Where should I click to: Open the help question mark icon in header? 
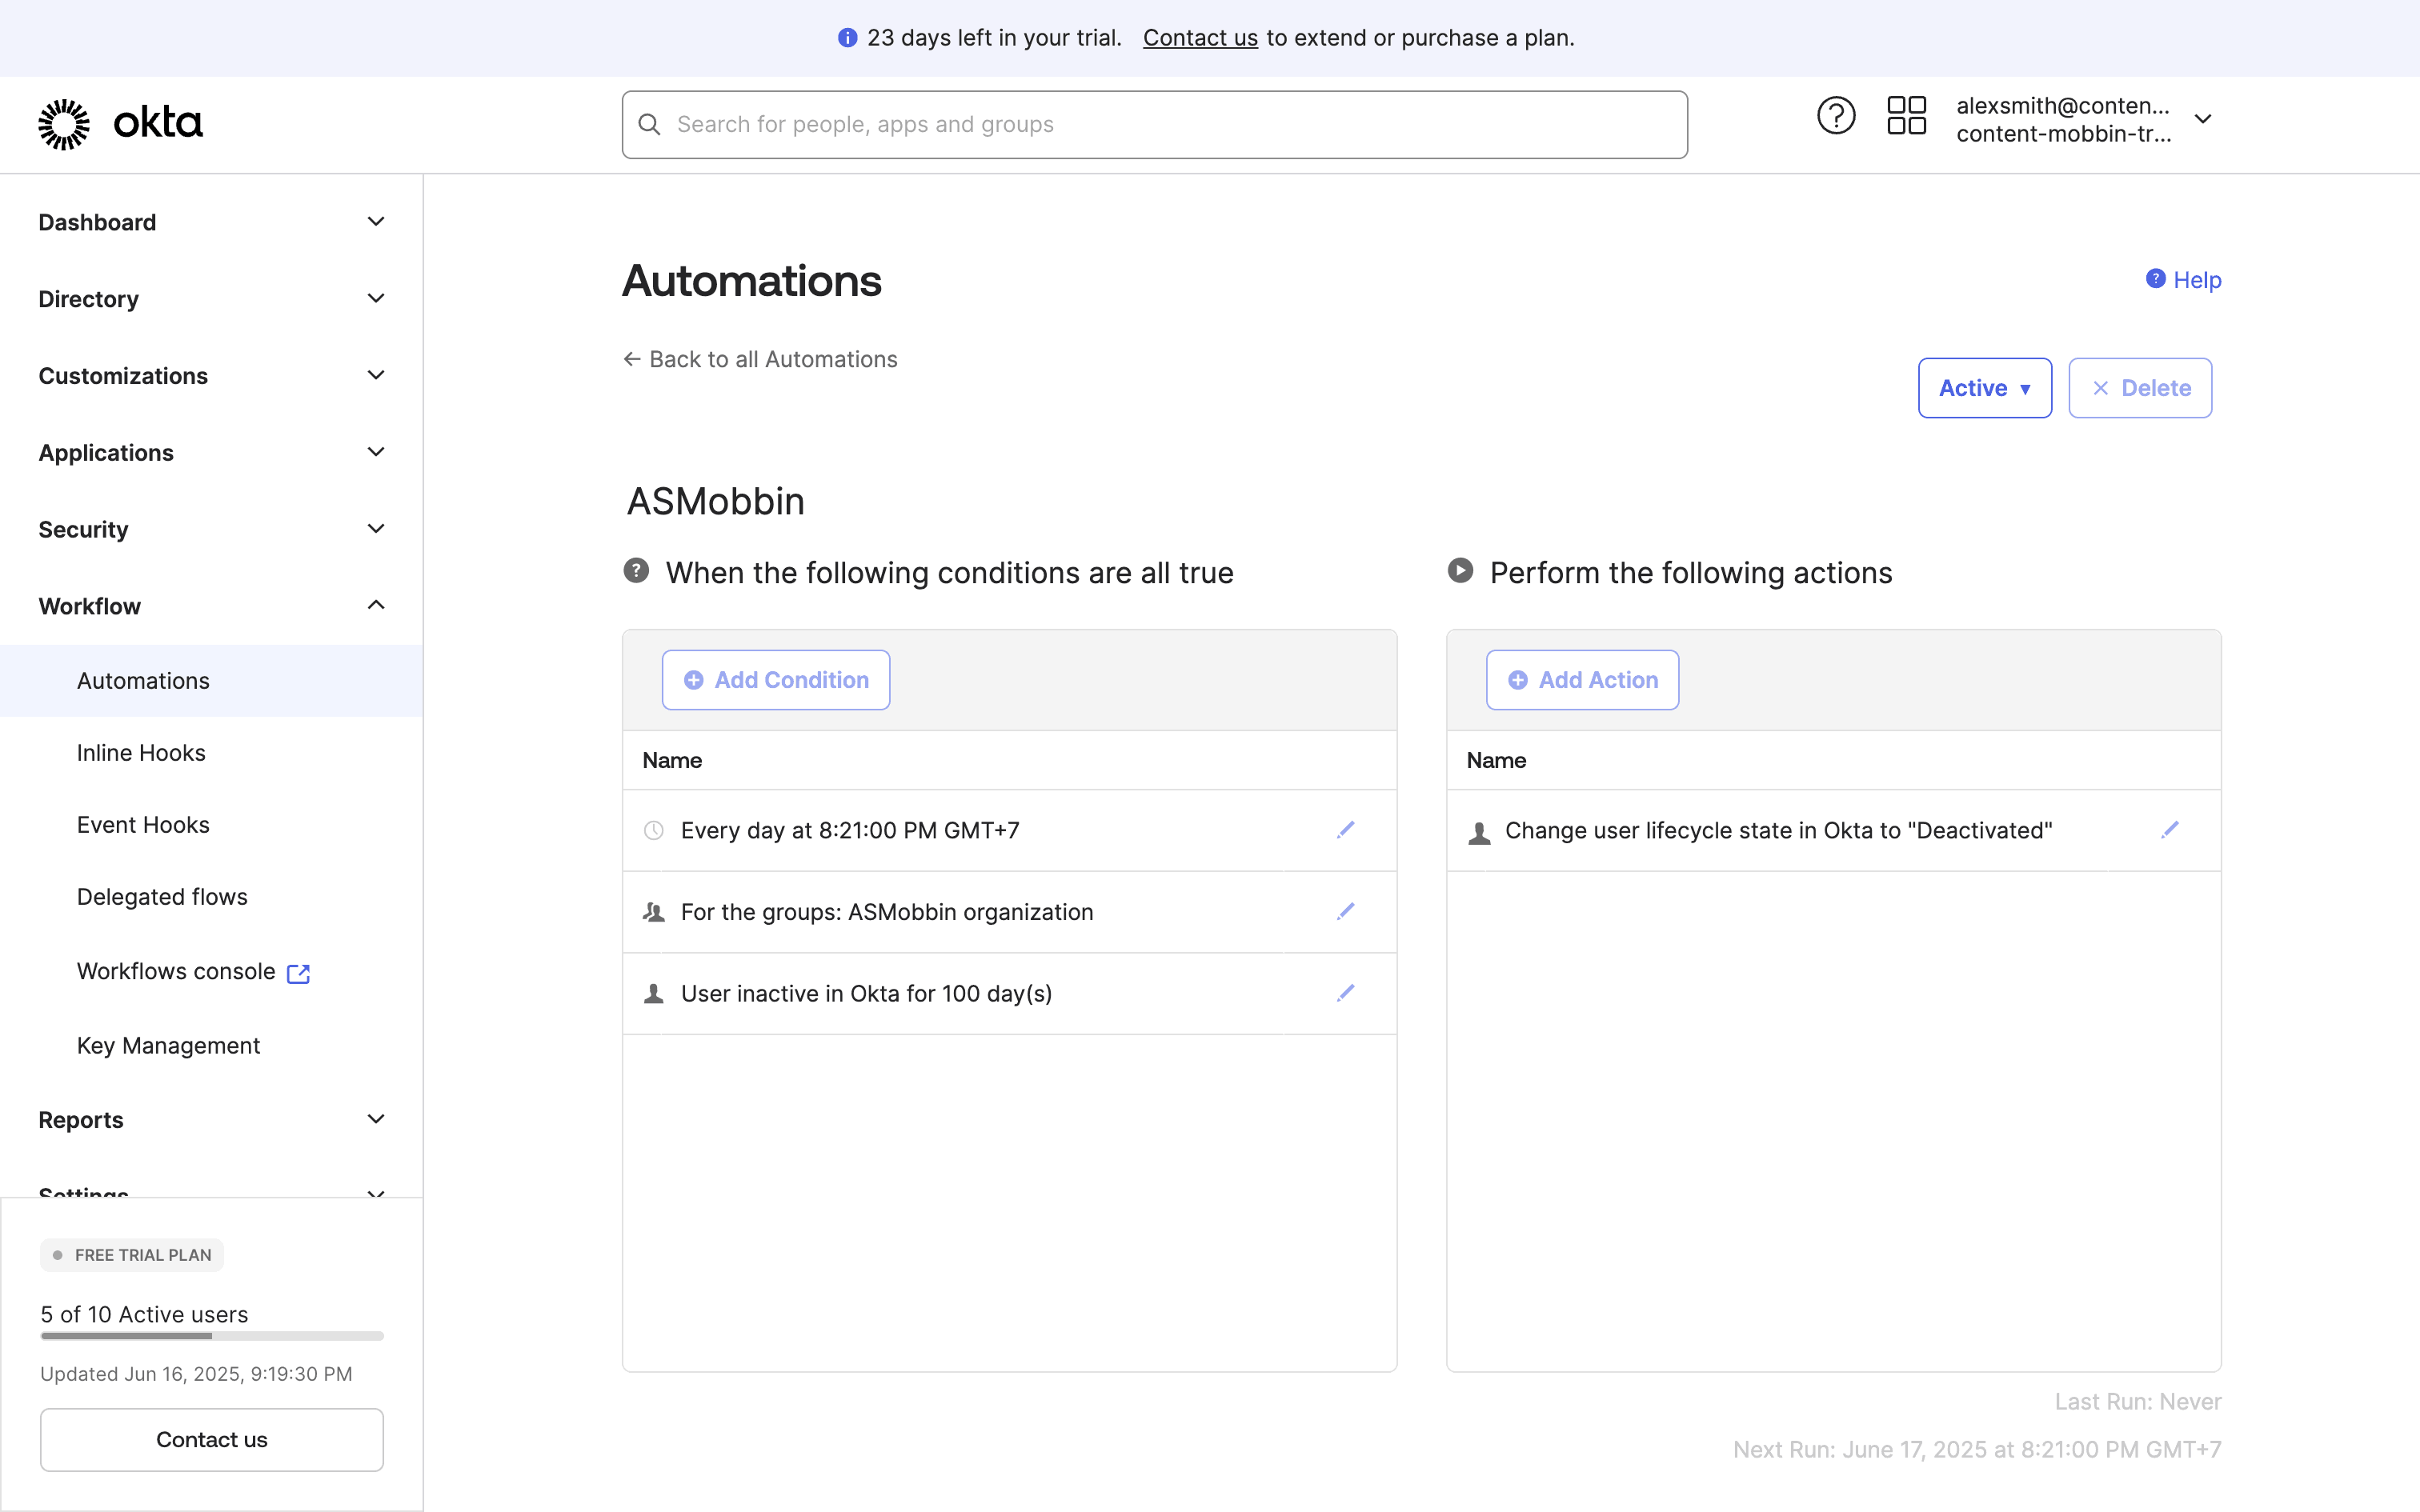coord(1835,116)
